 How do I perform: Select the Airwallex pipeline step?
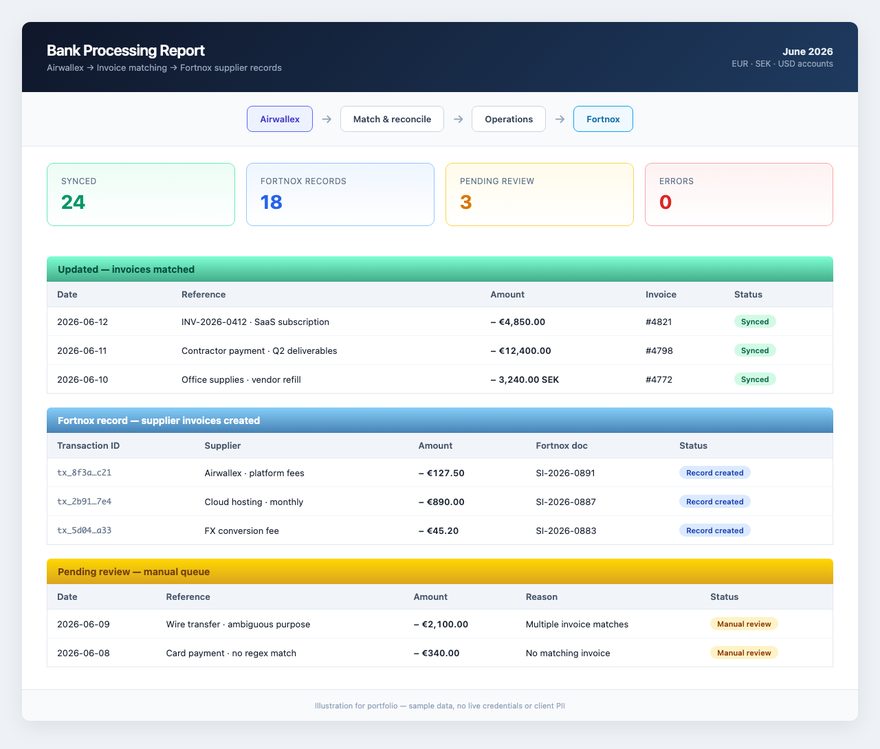[x=279, y=119]
